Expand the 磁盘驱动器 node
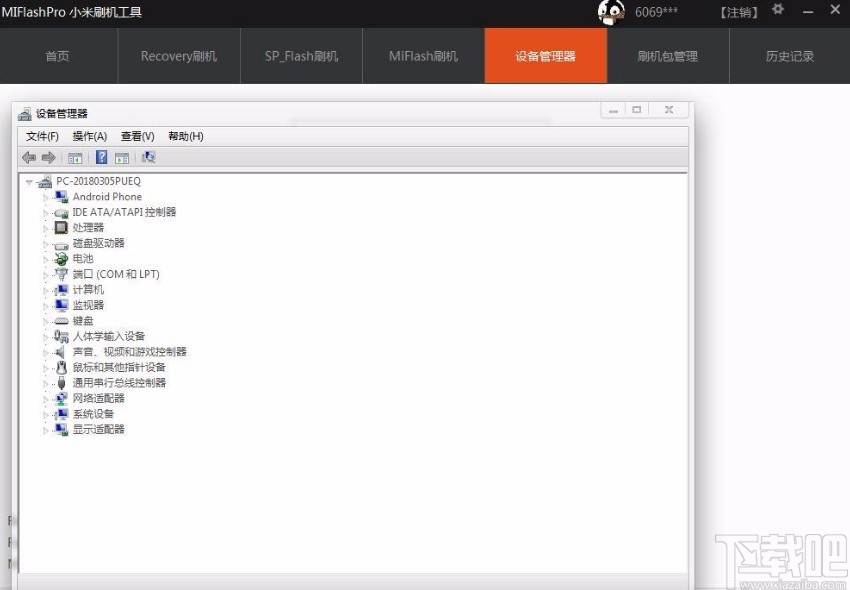850x590 pixels. point(46,244)
